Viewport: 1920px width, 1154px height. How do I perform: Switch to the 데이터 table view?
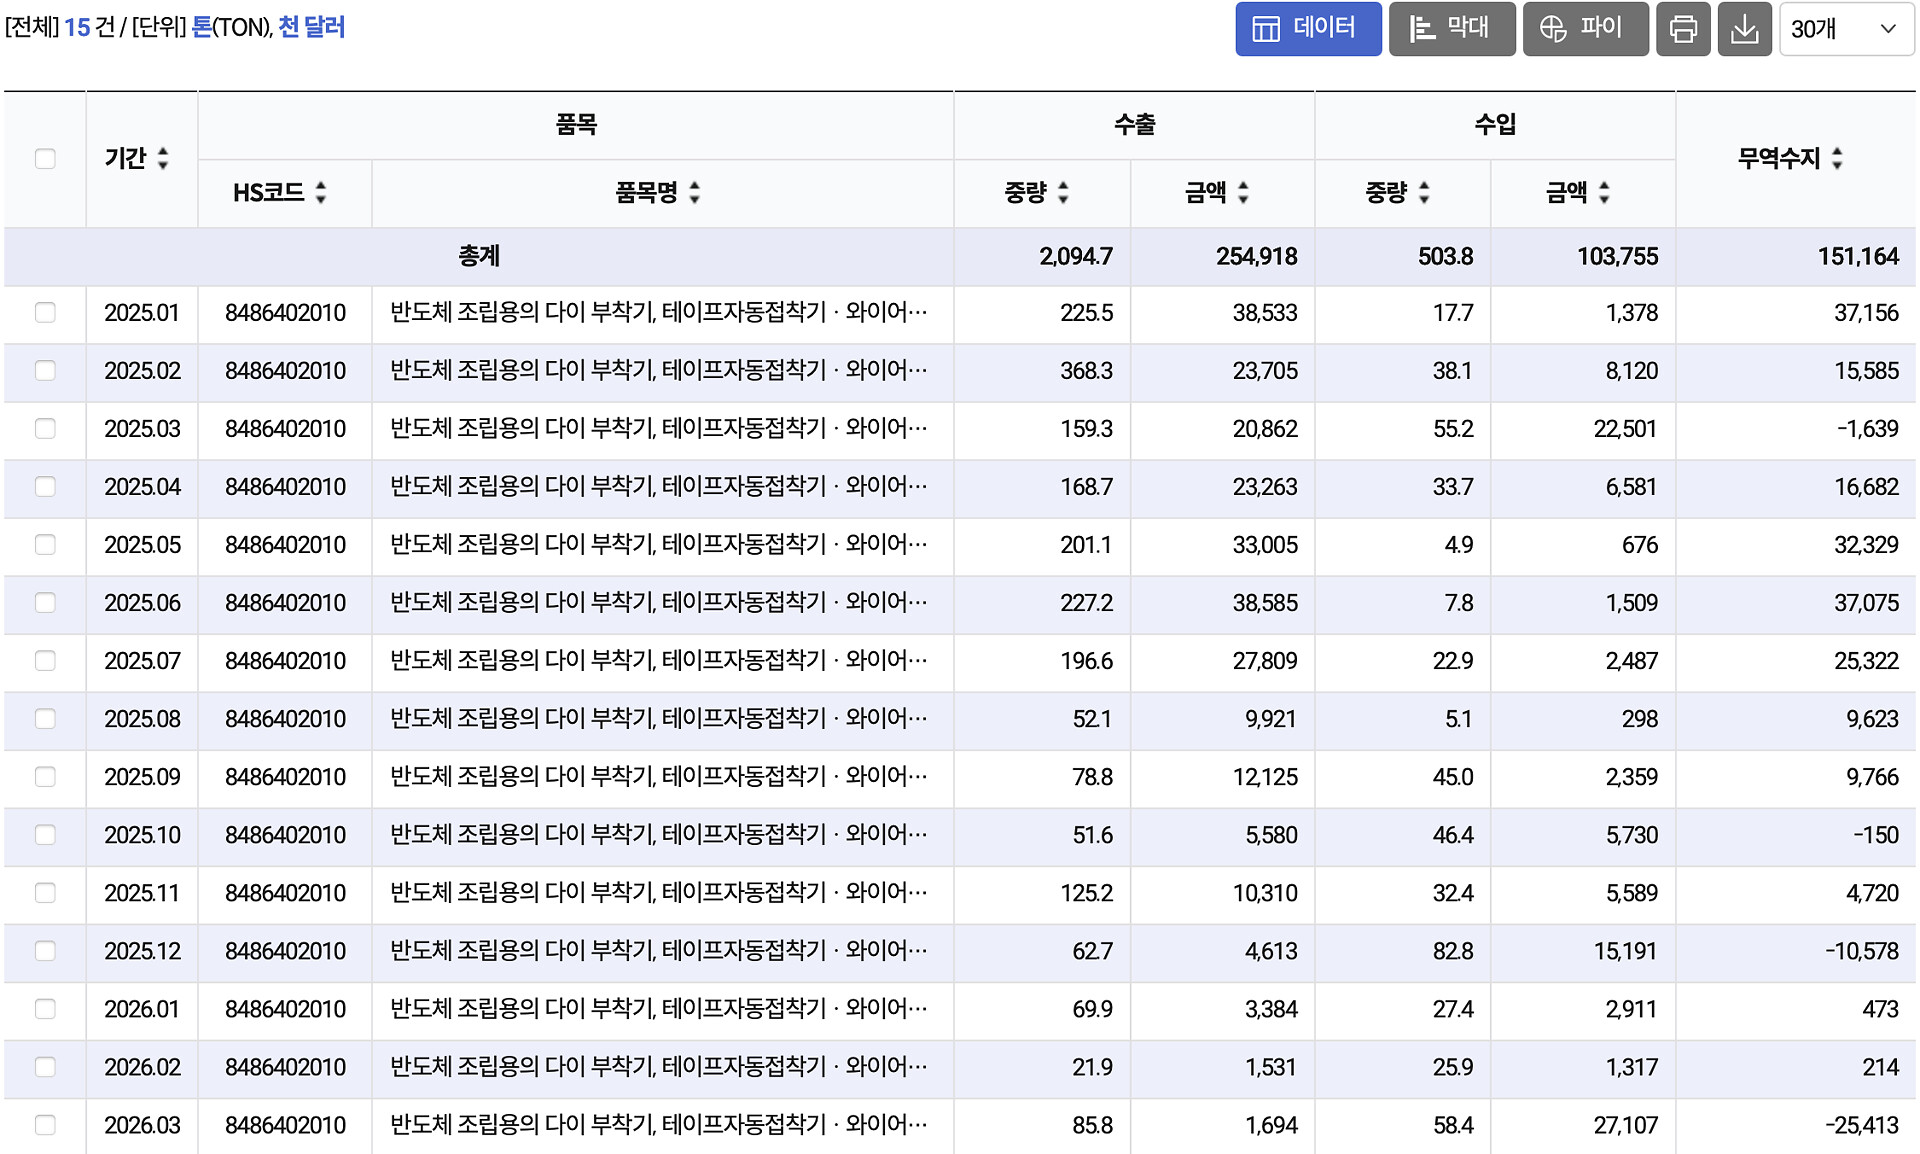(x=1307, y=28)
